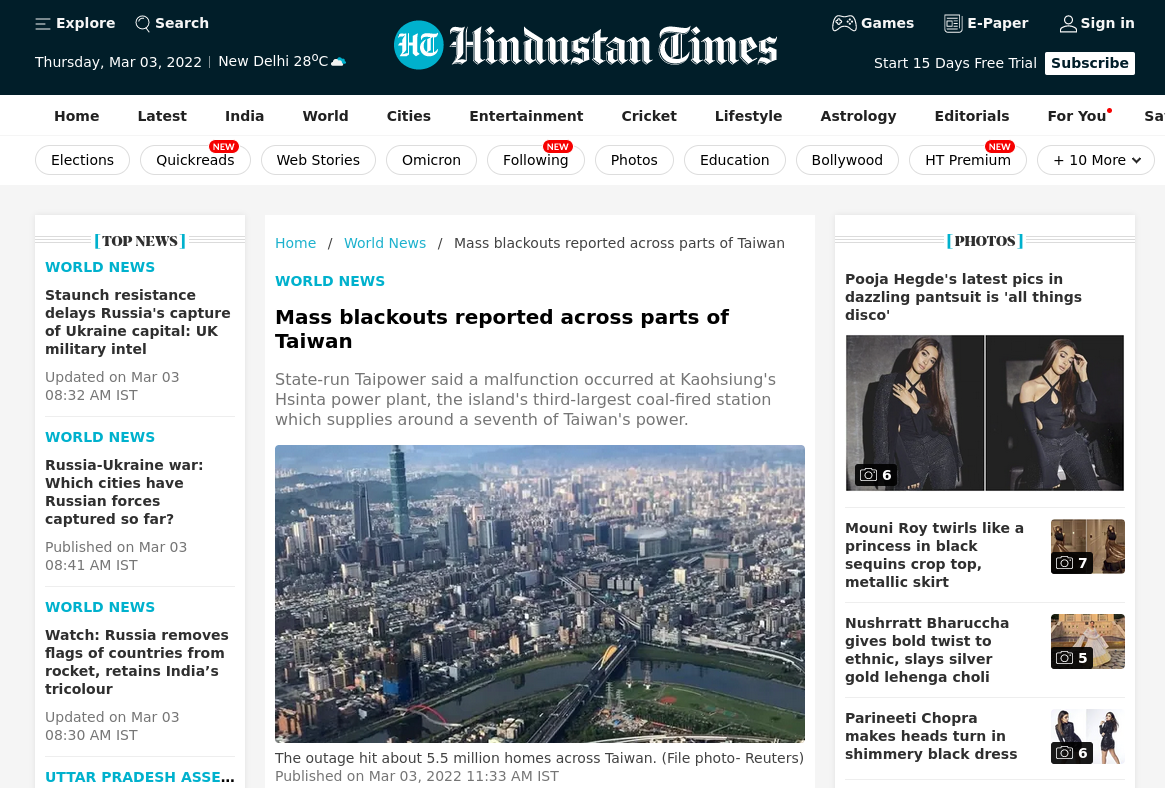Click the weather cloud icon
Viewport: 1165px width, 788px height.
click(338, 62)
